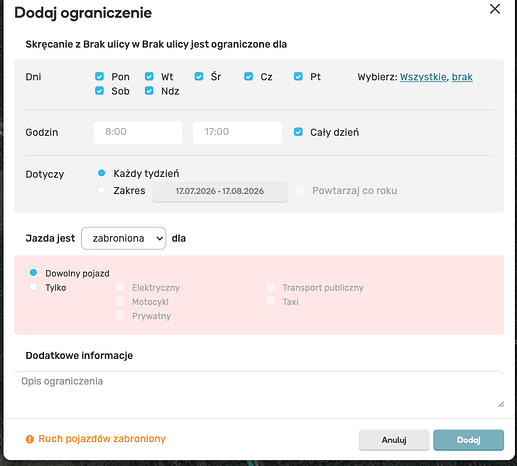Image resolution: width=517 pixels, height=466 pixels.
Task: Select the Każdy tydzień radio button
Action: click(x=101, y=173)
